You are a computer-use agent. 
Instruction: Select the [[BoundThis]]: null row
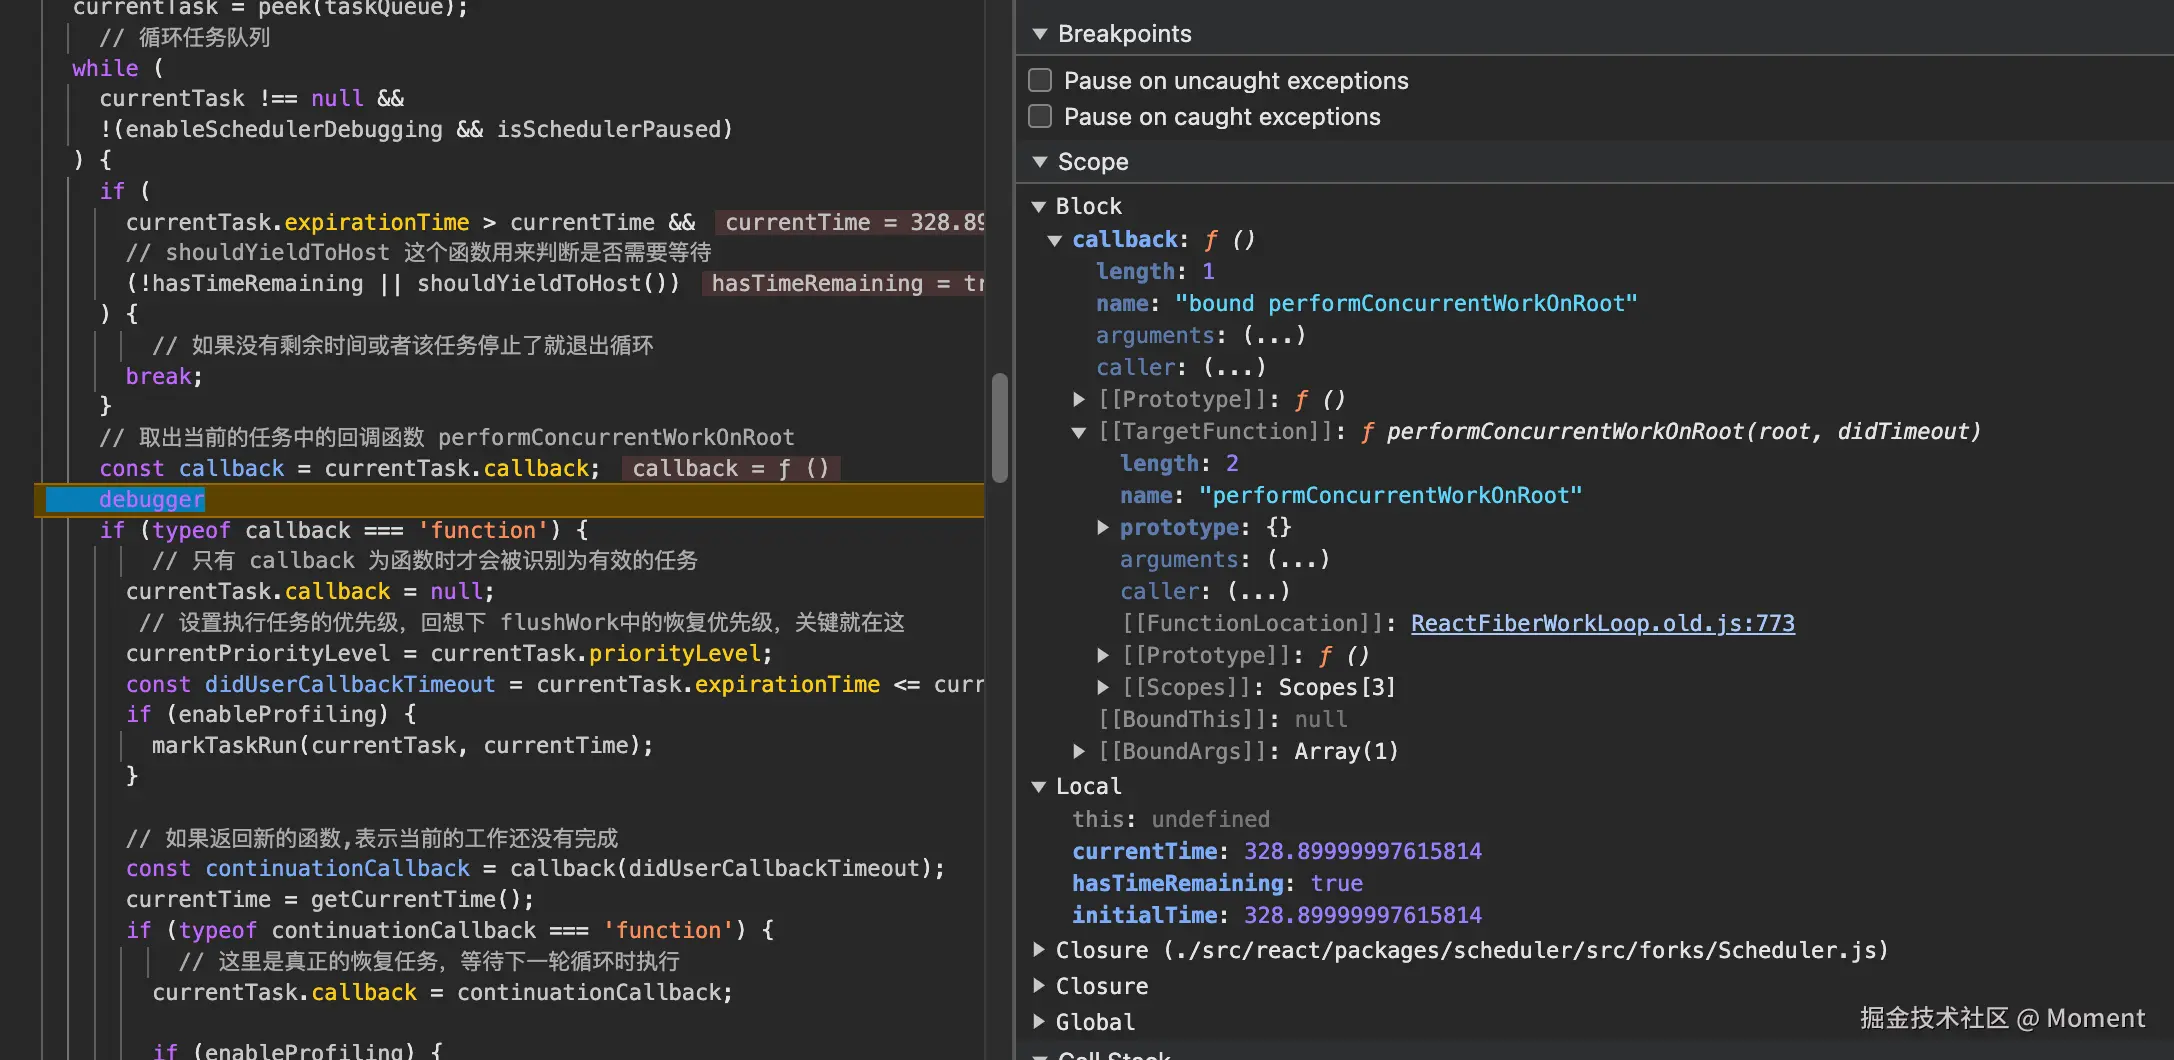click(1222, 719)
